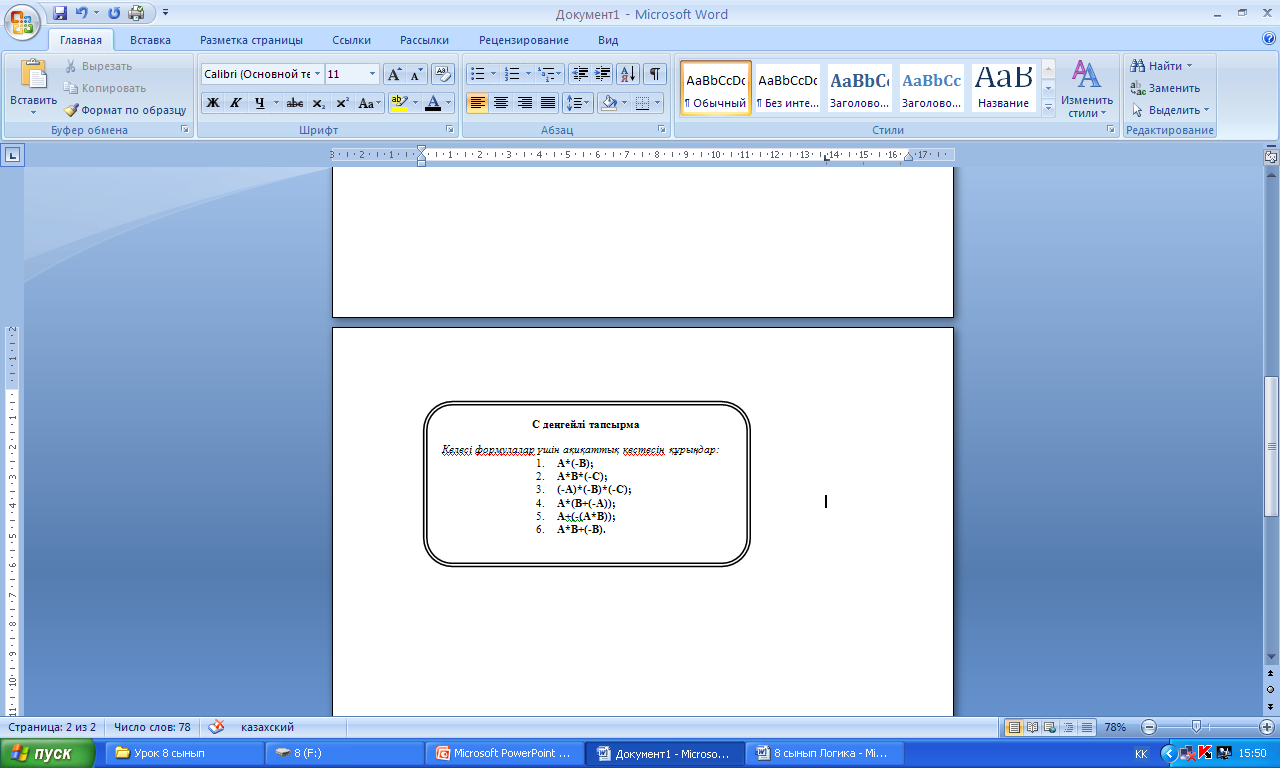Open the Разметка страницы tab
This screenshot has width=1280, height=768.
pyautogui.click(x=251, y=40)
